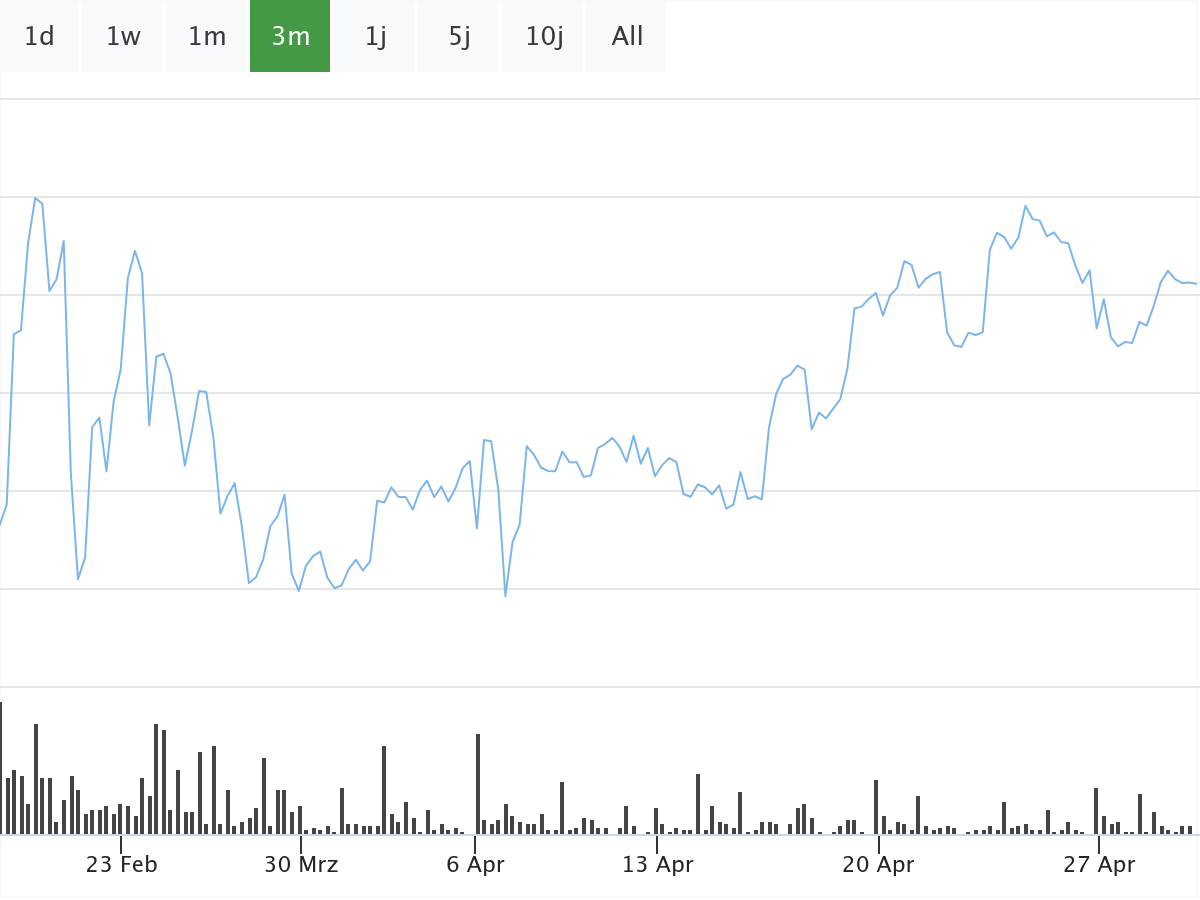Screen dimensions: 1200x900
Task: Show the 1j chart range
Action: pos(375,37)
